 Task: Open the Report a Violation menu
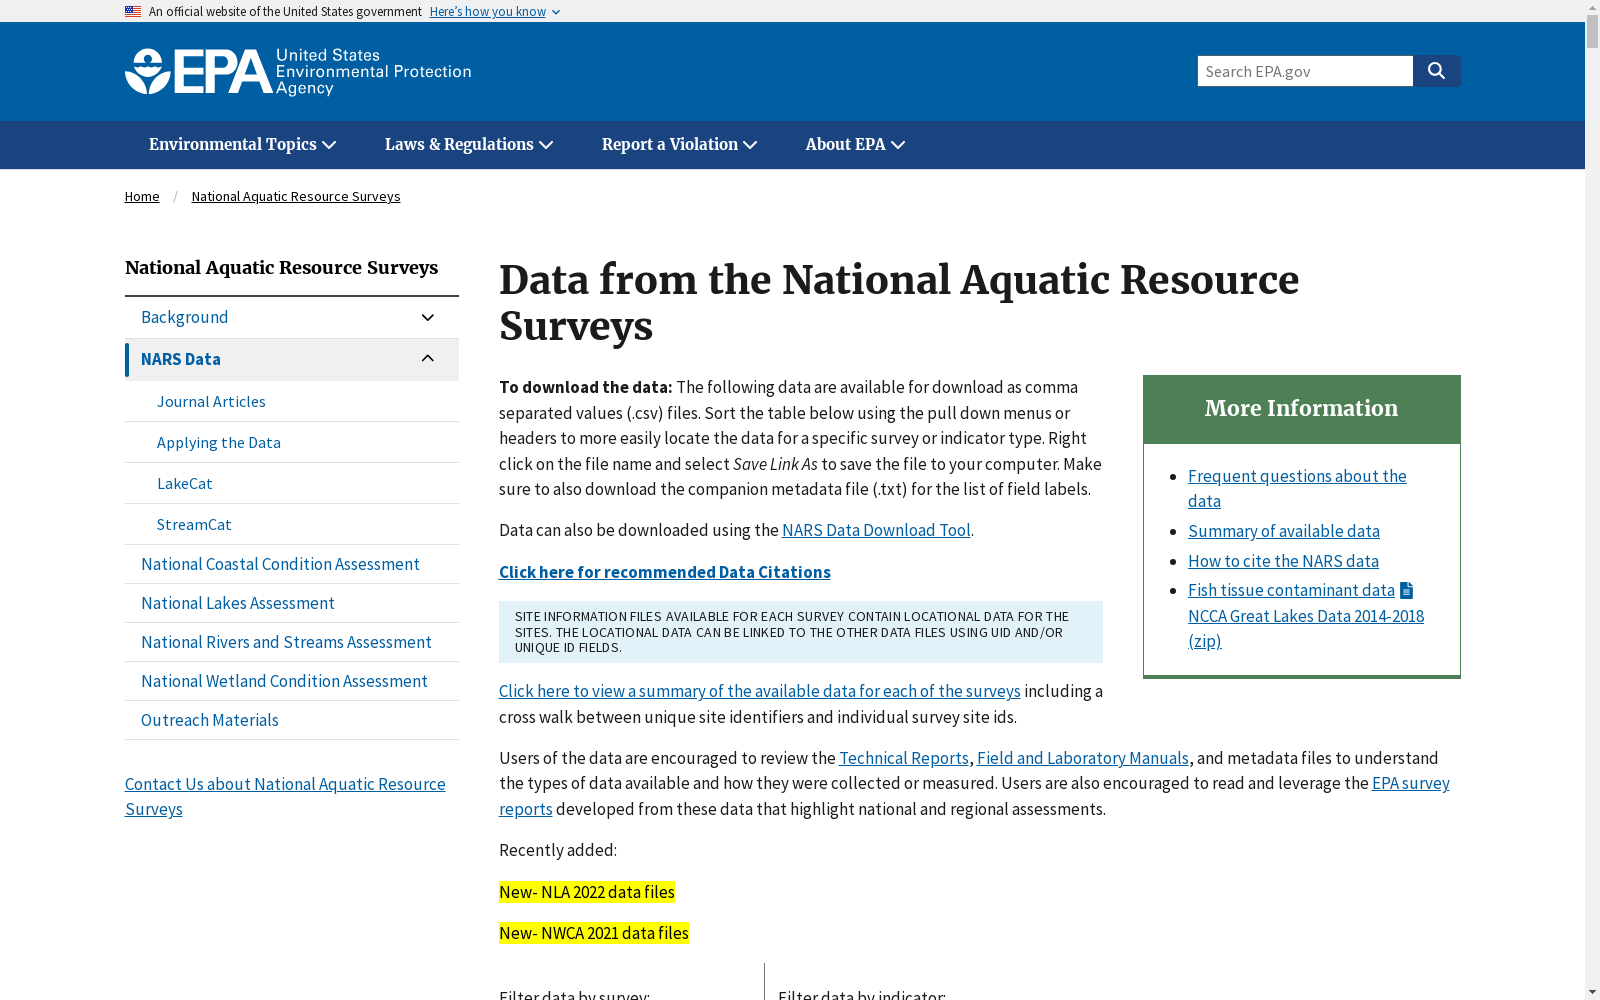679,145
